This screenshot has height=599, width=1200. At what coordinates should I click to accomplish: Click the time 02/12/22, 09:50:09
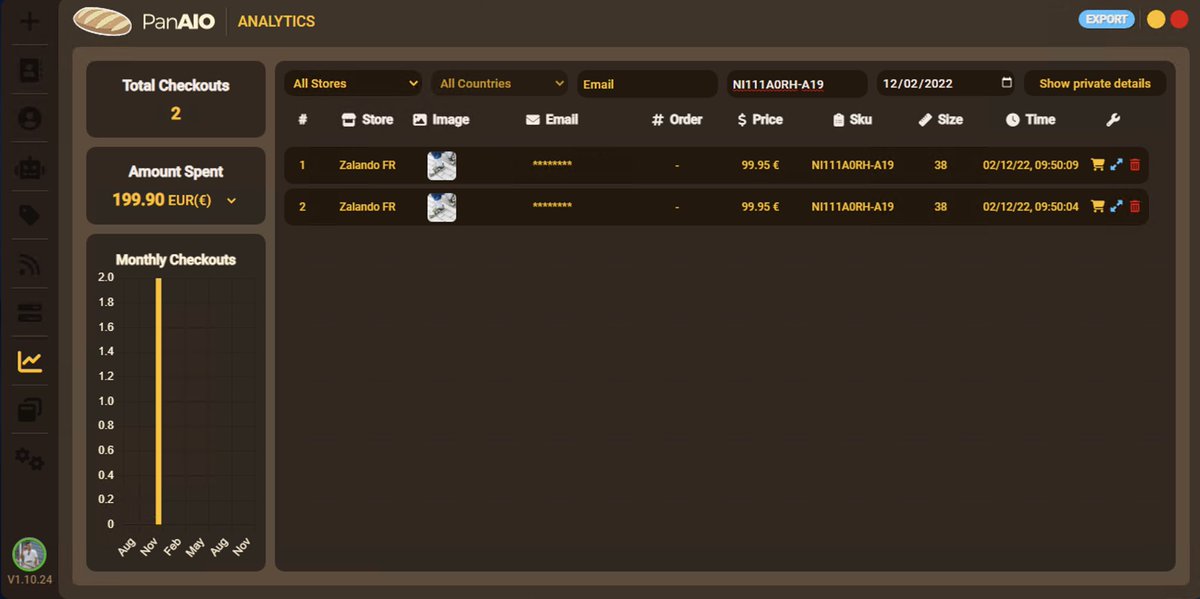[x=1030, y=165]
